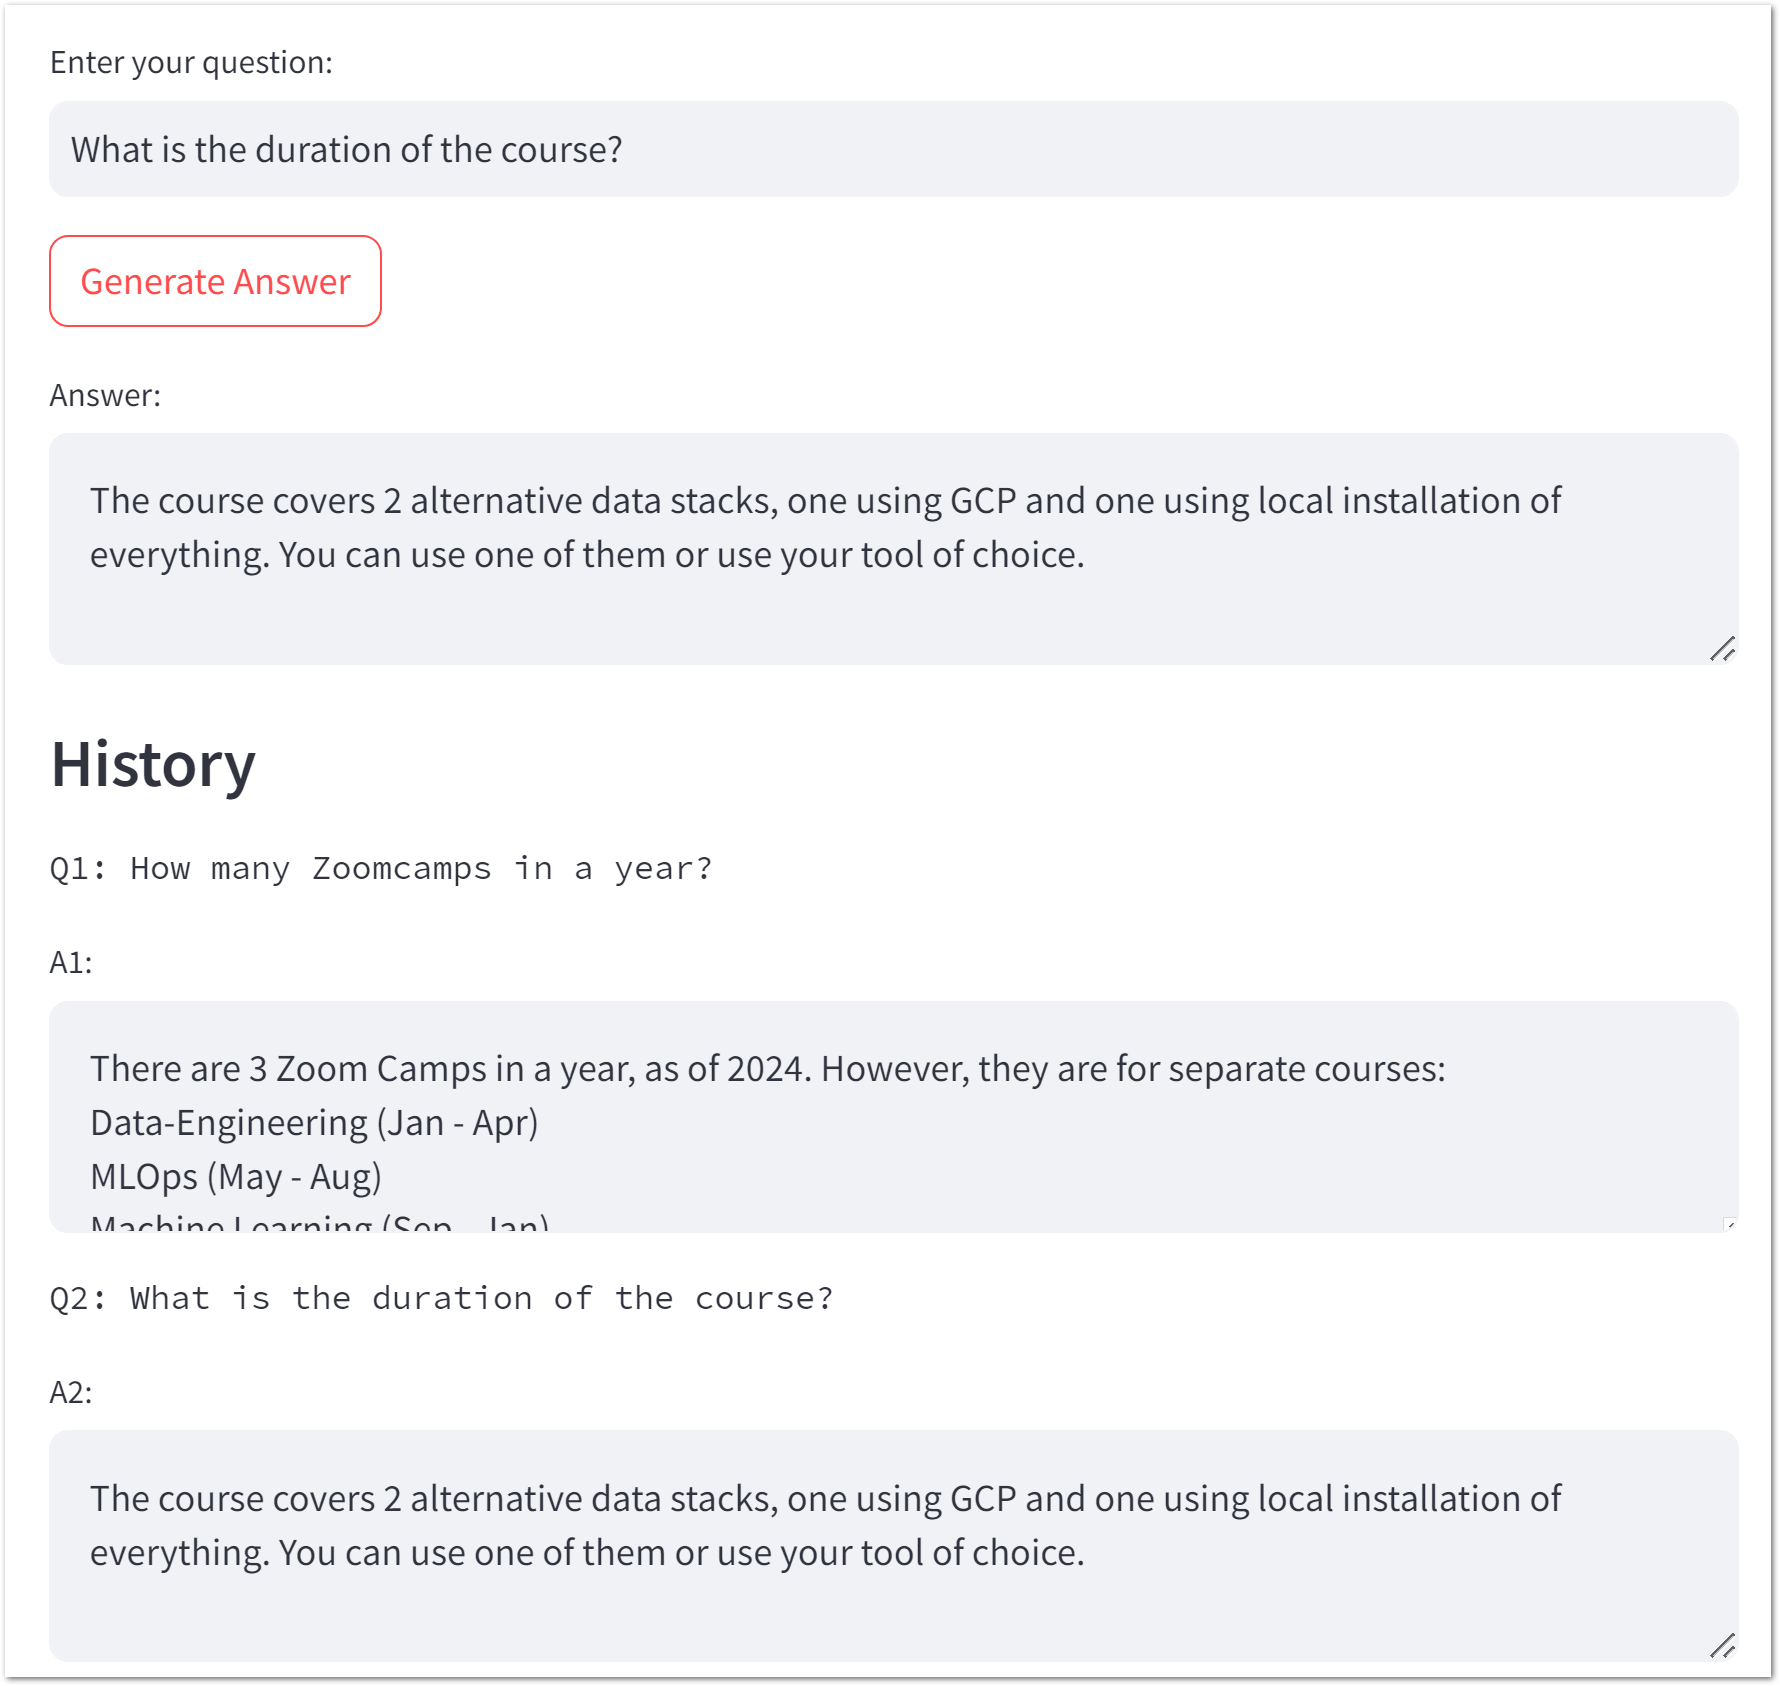Click the 'A1:' label
1780x1686 pixels.
click(x=71, y=963)
